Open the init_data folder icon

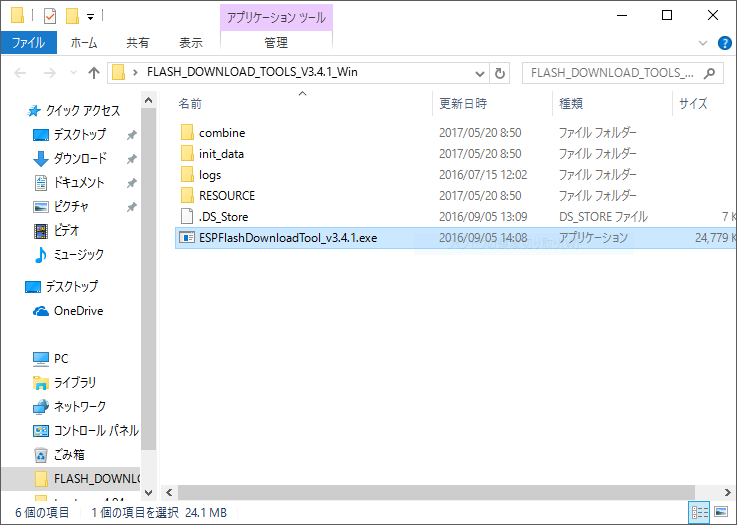pyautogui.click(x=187, y=154)
